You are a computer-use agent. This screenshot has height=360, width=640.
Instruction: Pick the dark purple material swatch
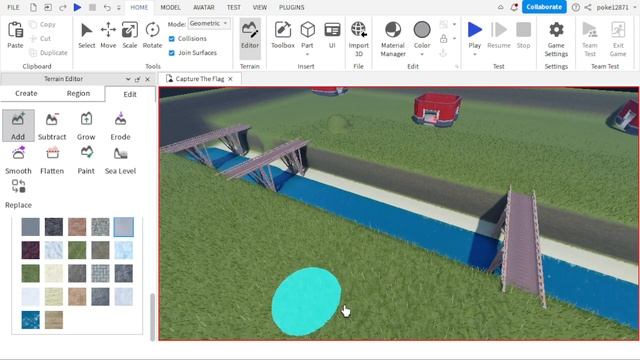point(31,250)
